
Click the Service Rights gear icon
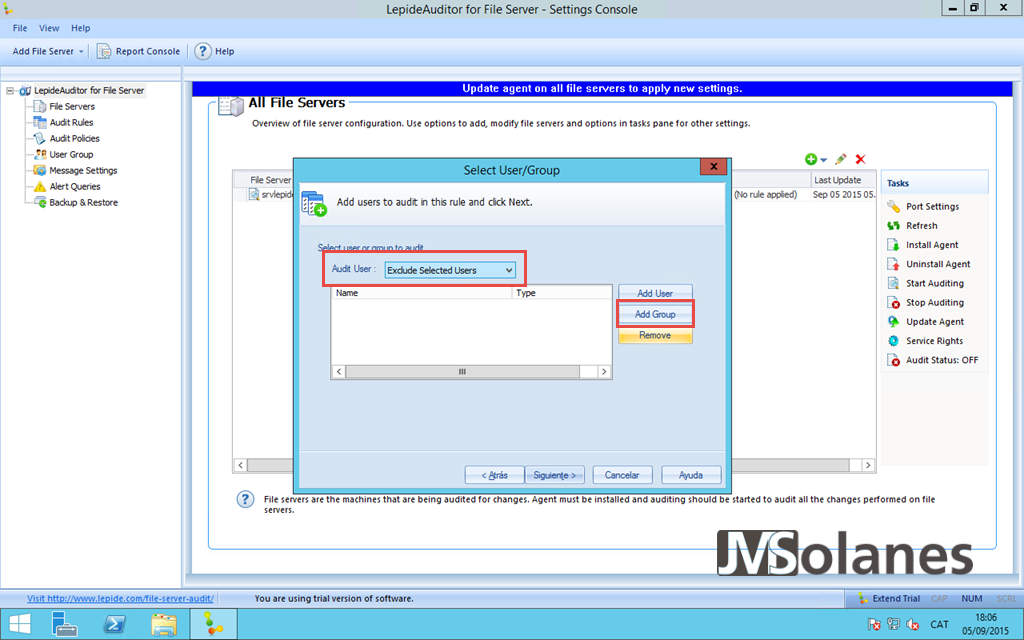[x=893, y=341]
